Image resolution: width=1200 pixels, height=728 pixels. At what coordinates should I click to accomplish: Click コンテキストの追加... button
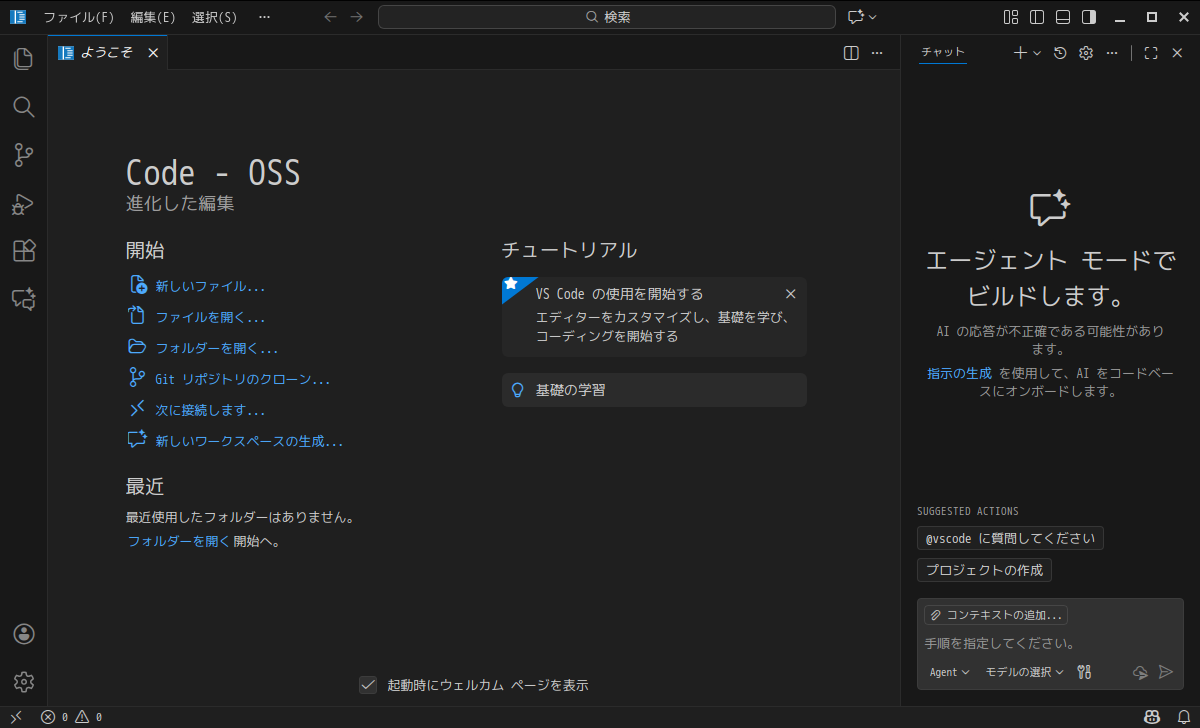[x=996, y=615]
